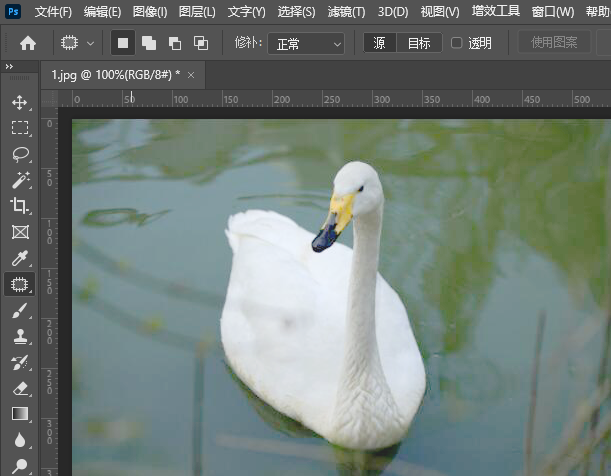The height and width of the screenshot is (476, 611).
Task: Expand the tools panel with double-arrow
Action: point(9,67)
